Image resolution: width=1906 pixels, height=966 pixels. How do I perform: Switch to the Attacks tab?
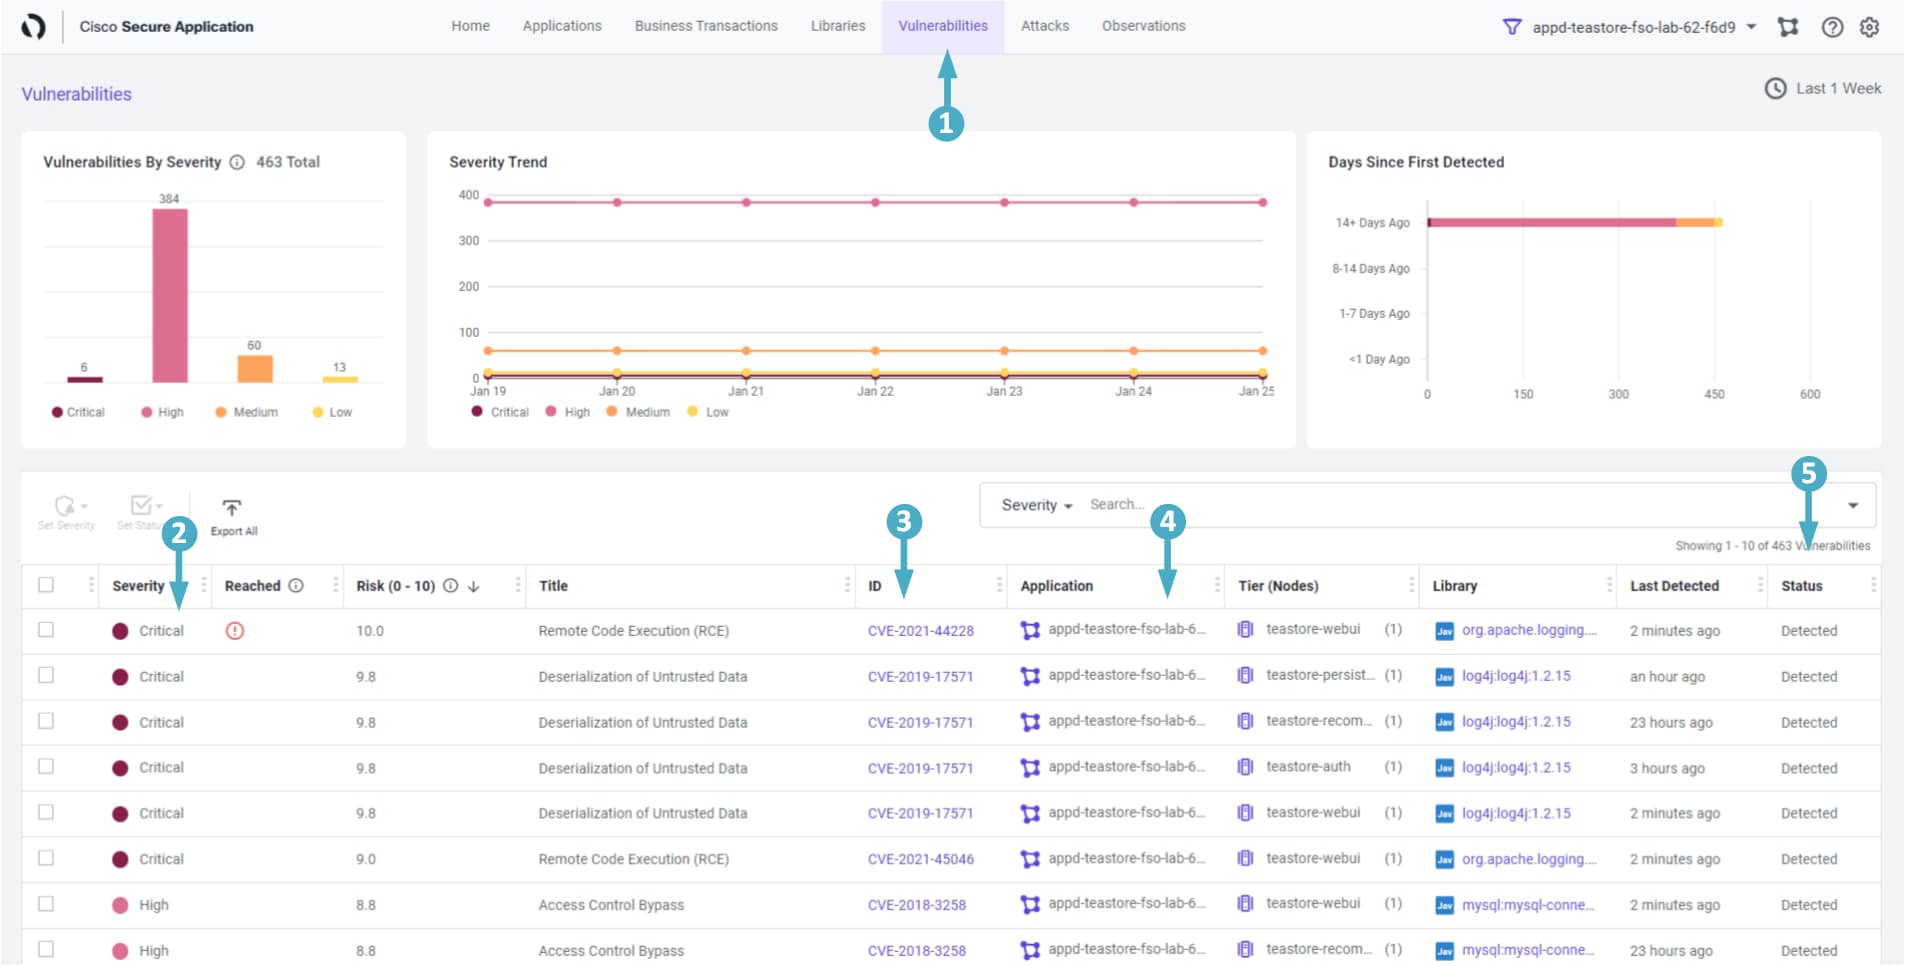click(1044, 26)
